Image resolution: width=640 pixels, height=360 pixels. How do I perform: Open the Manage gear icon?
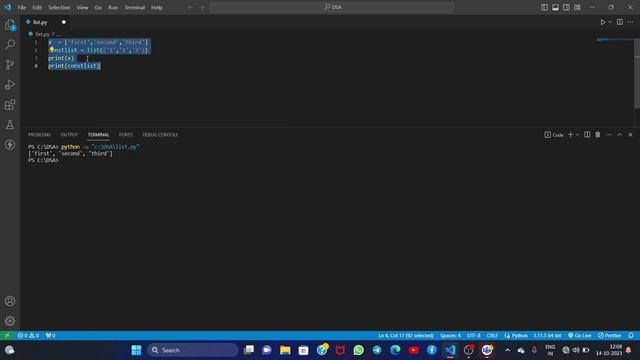click(x=10, y=321)
